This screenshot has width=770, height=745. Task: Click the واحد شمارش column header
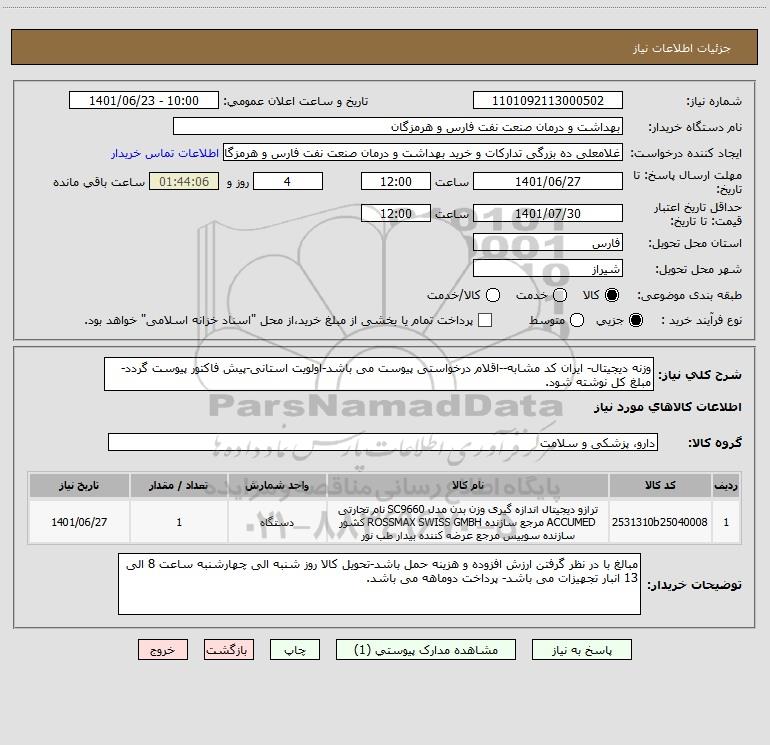tap(277, 486)
